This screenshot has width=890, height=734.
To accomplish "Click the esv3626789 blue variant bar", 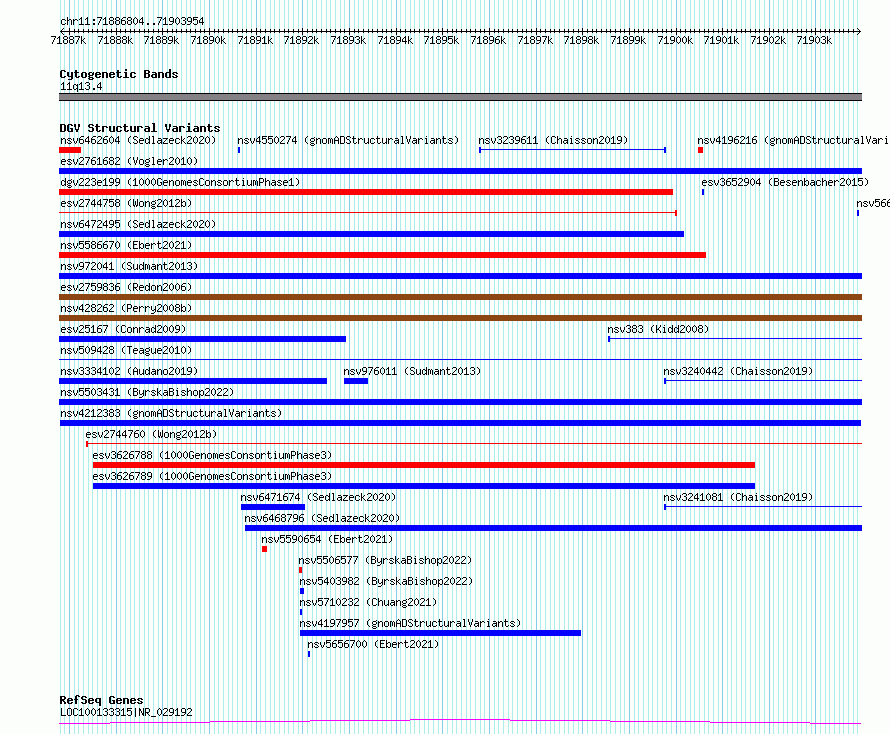I will coord(424,486).
